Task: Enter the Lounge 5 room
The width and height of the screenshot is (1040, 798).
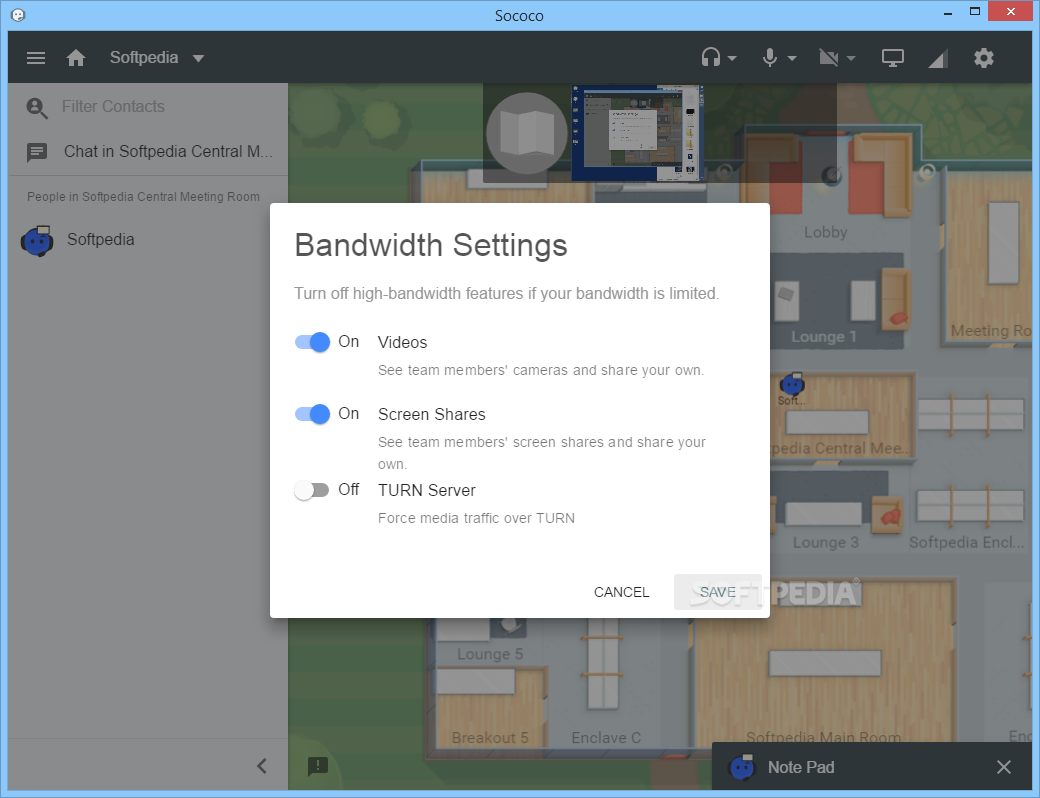Action: (490, 654)
